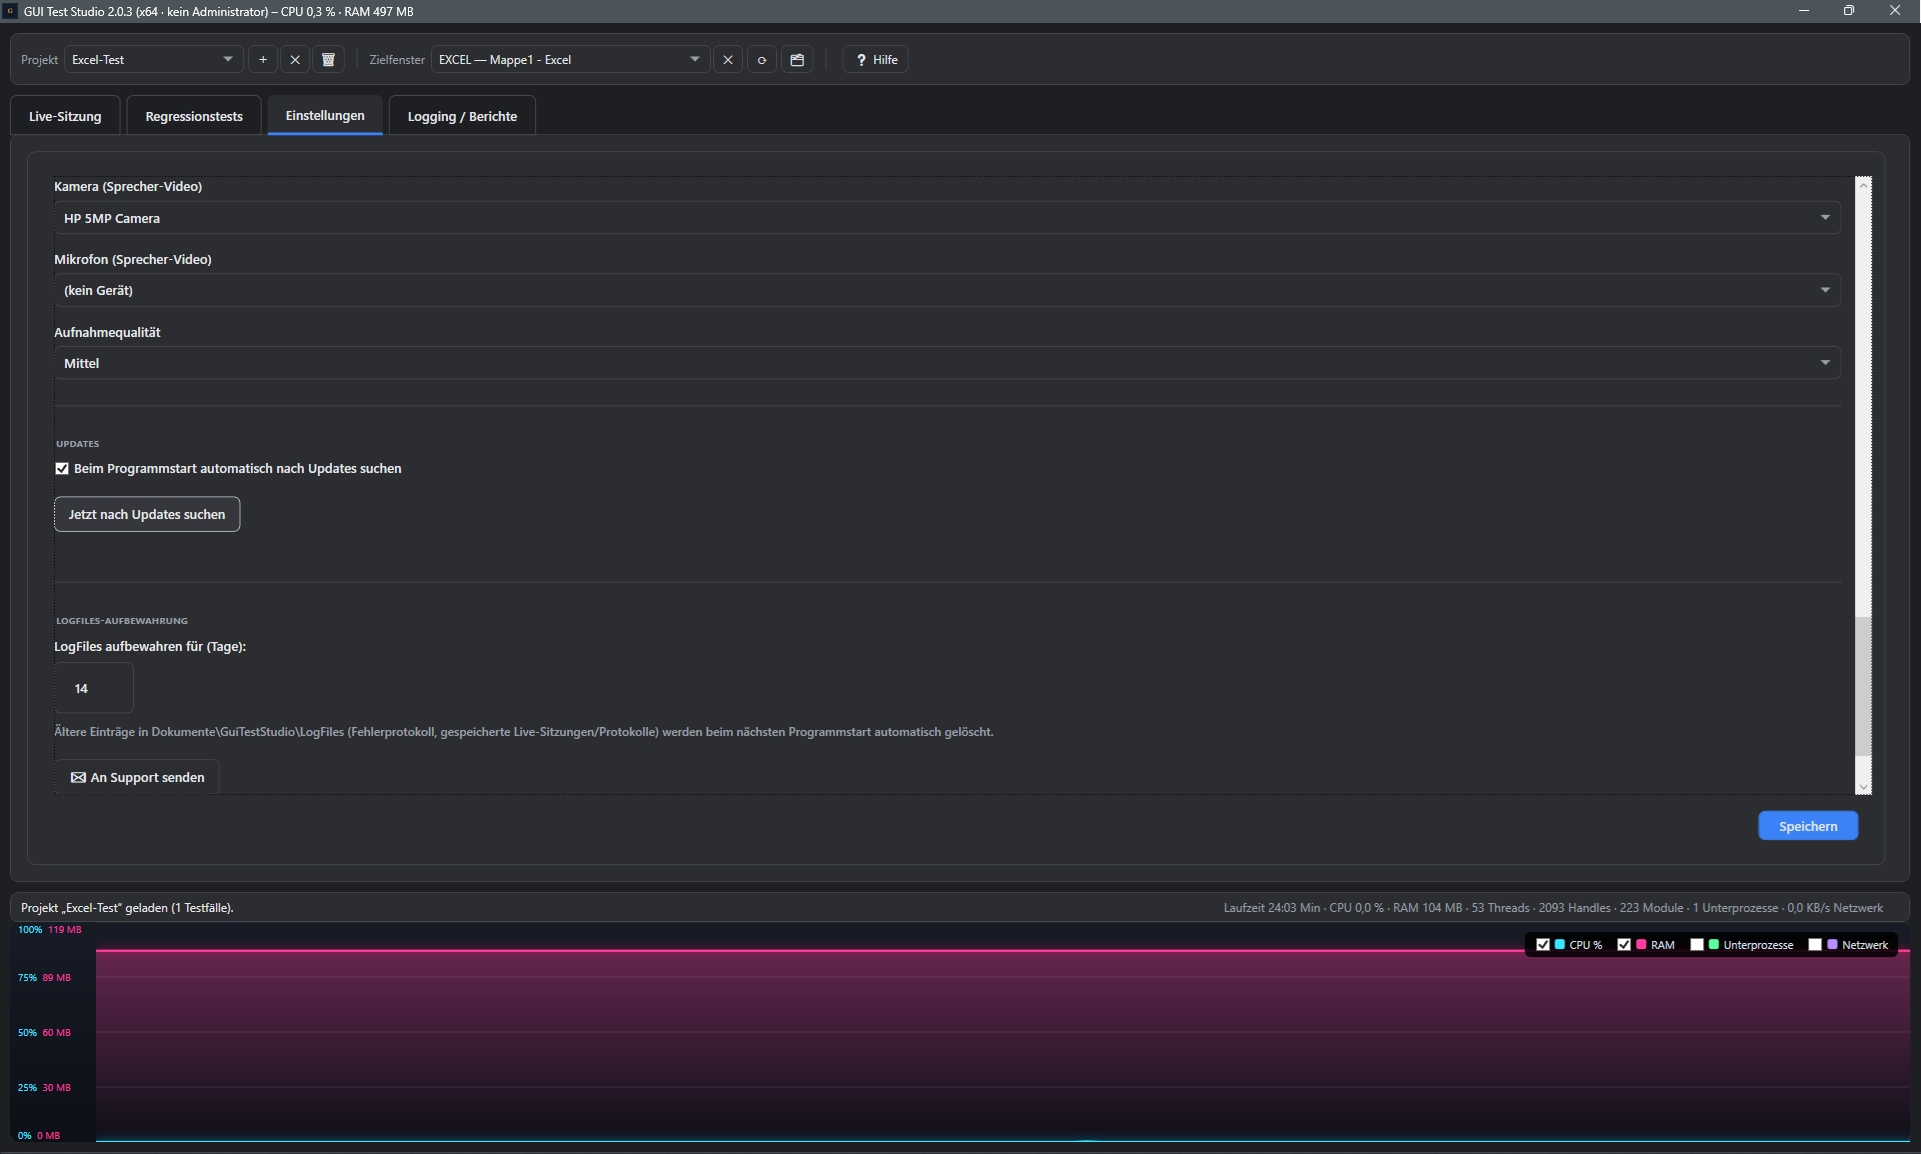The width and height of the screenshot is (1921, 1154).
Task: Expand the Kamera dropdown with HP 5MP Camera
Action: tap(947, 218)
